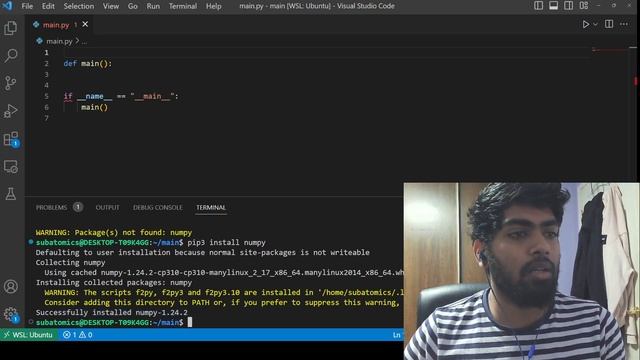Toggle the bottom panel layout
Image resolution: width=640 pixels, height=360 pixels.
[x=553, y=6]
